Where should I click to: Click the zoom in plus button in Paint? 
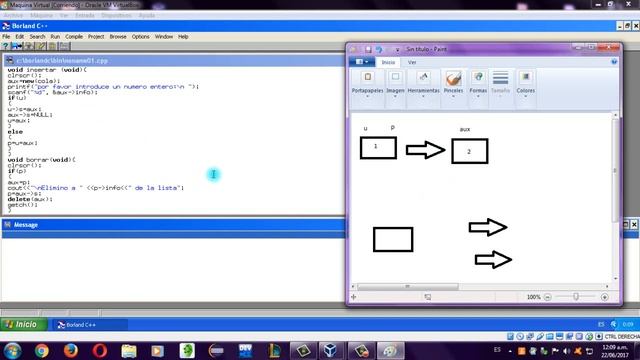point(604,297)
